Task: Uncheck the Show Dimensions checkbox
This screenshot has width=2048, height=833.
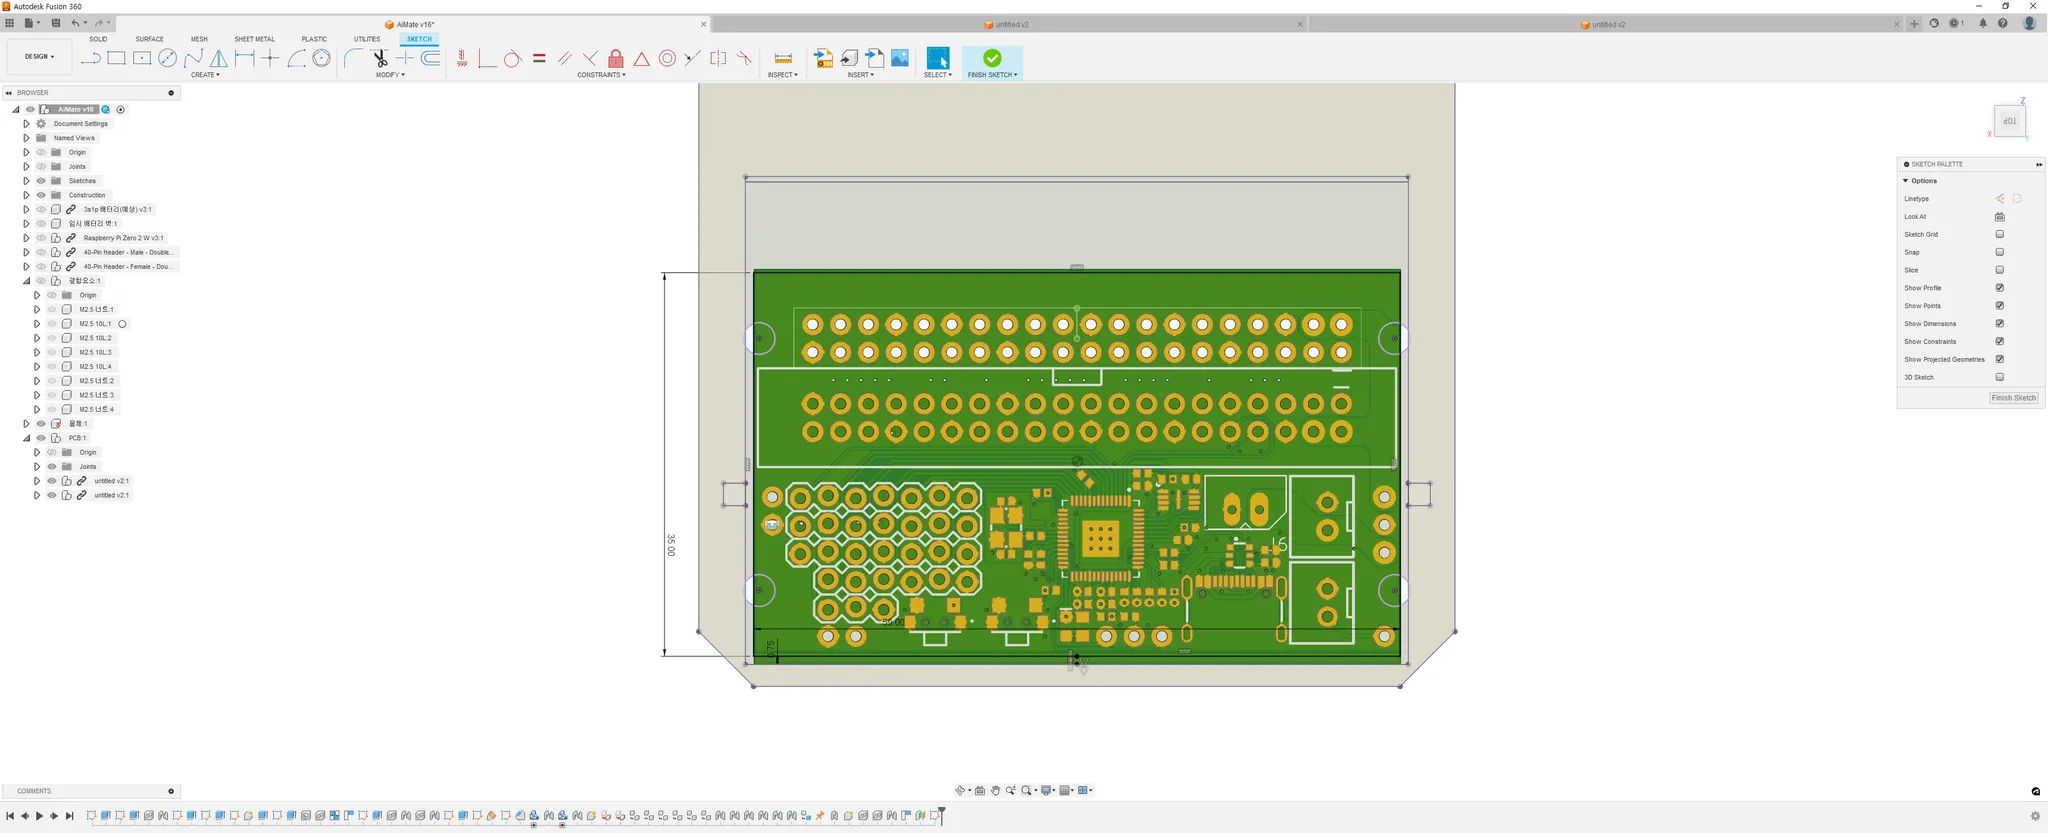Action: [x=2000, y=324]
